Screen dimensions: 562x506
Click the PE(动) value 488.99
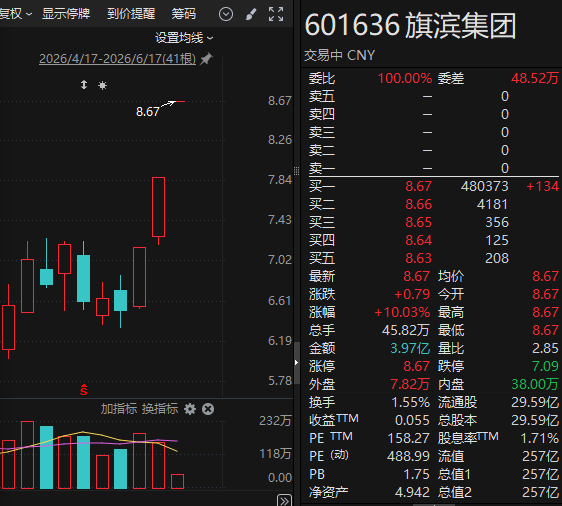click(408, 456)
